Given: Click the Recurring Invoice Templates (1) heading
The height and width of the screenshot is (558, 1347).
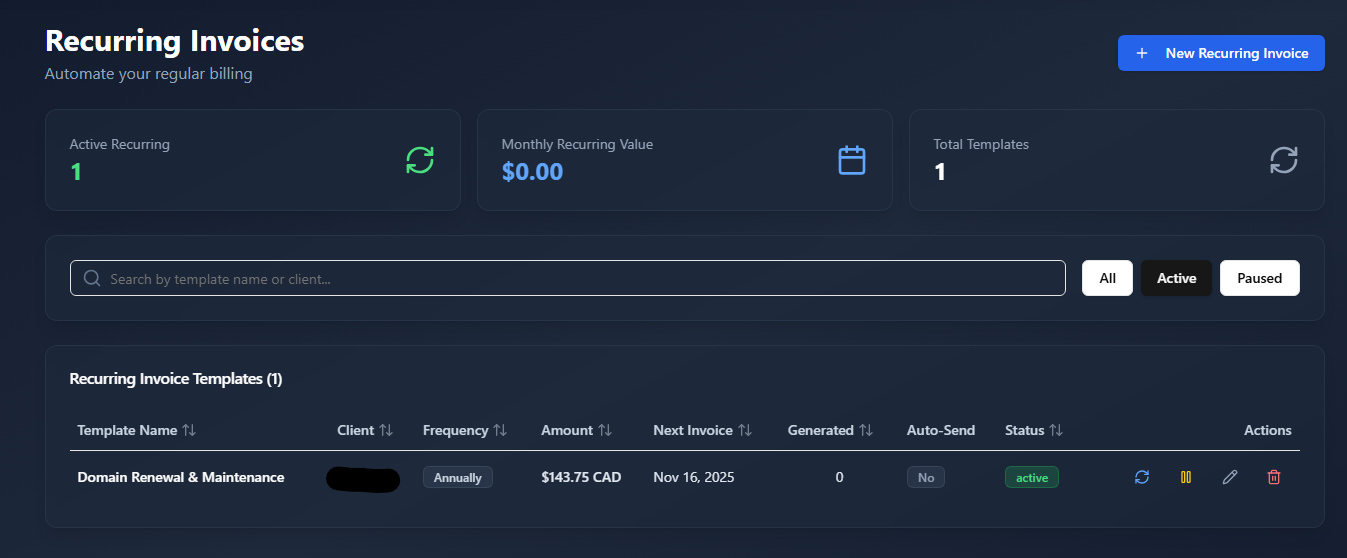Looking at the screenshot, I should 176,379.
